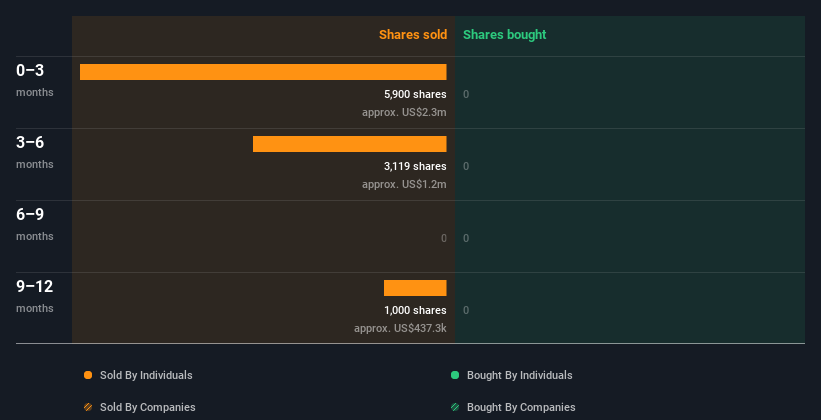Click the 6–9 months row label
The width and height of the screenshot is (821, 420).
point(35,224)
